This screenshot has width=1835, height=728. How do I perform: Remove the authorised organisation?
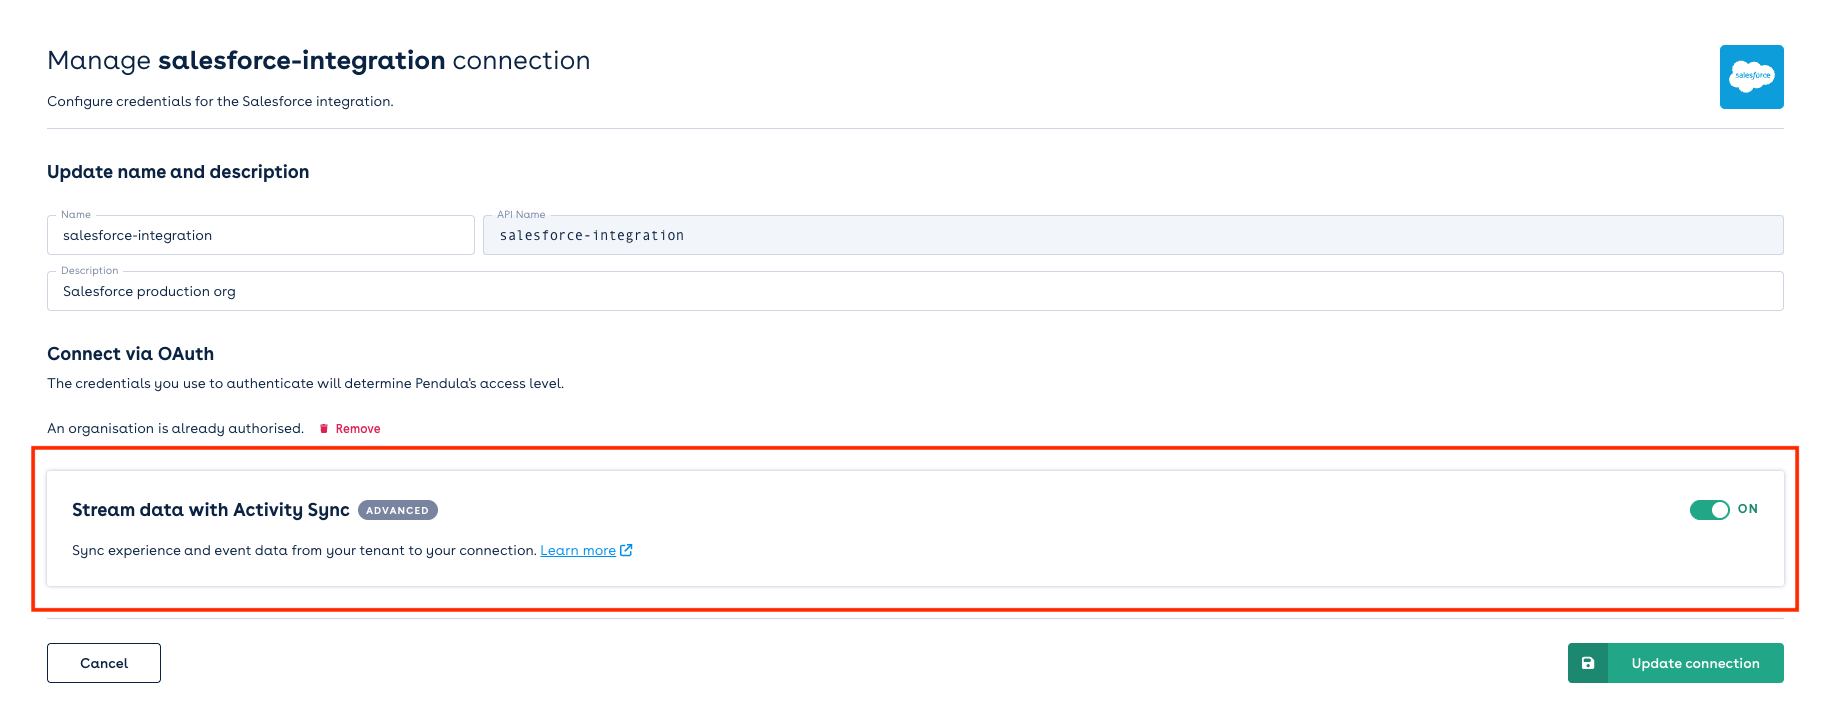[x=357, y=429]
